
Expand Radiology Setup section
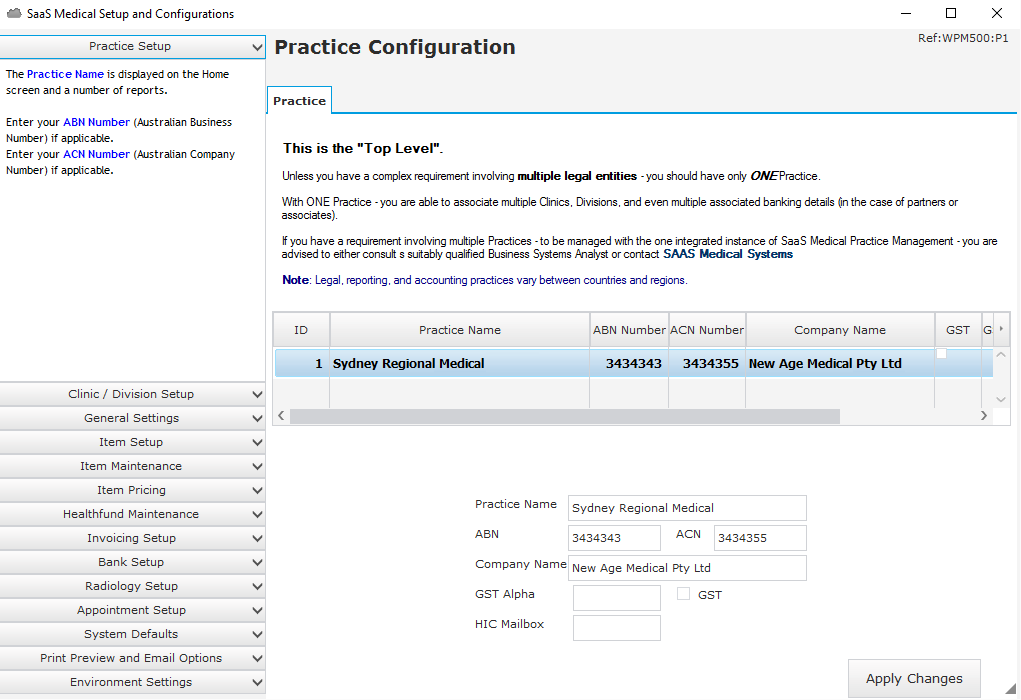[132, 586]
